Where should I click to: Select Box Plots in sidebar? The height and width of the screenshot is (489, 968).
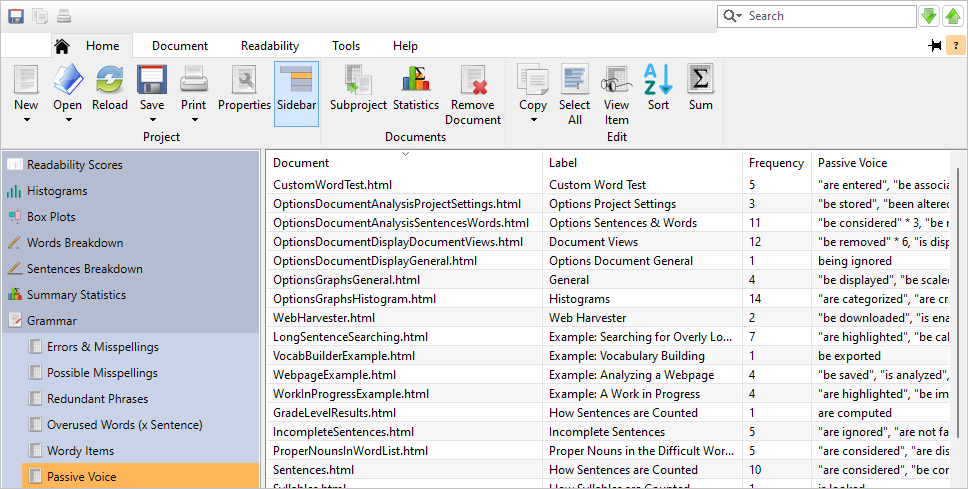[x=131, y=217]
